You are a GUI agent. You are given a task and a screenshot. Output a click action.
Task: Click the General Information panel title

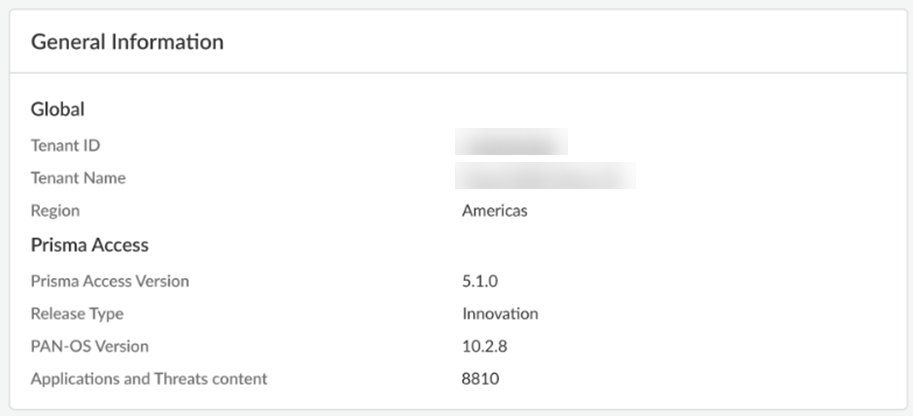click(x=127, y=42)
